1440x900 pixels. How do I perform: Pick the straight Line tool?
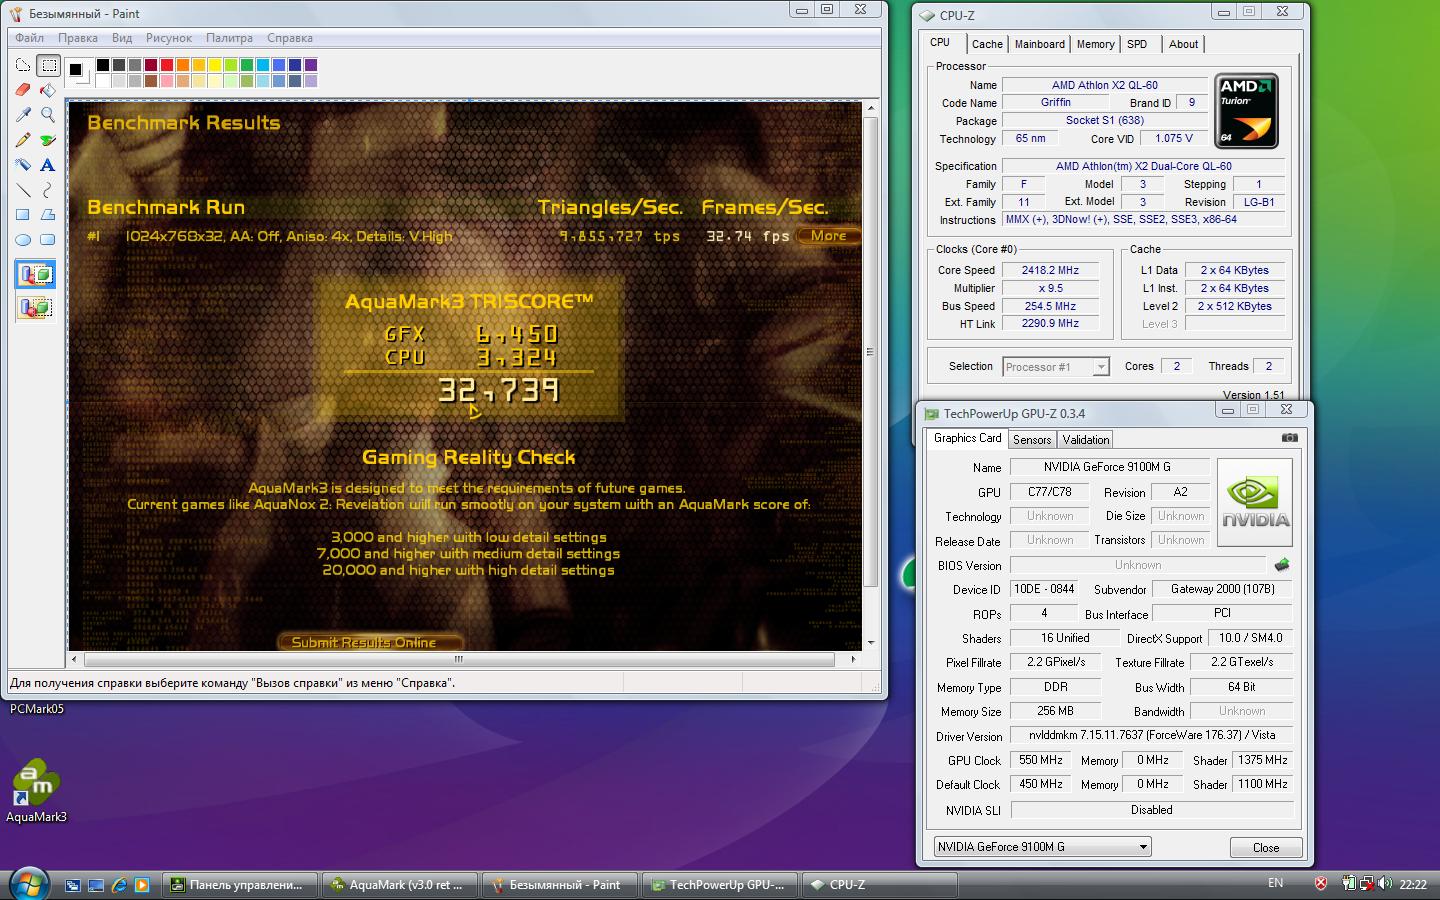coord(23,190)
